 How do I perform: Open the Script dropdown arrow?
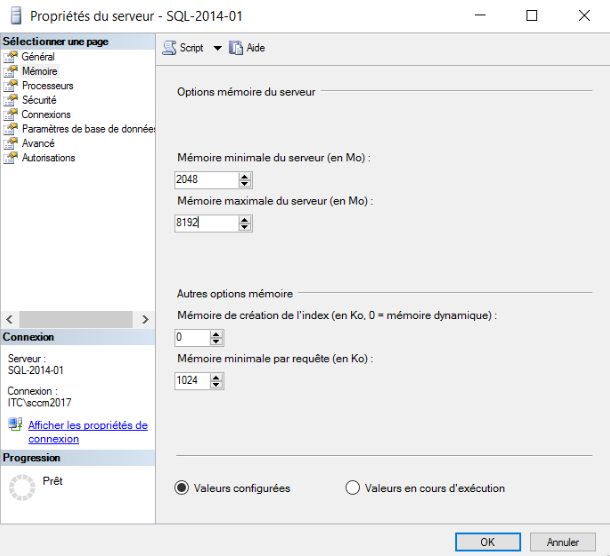tap(217, 48)
